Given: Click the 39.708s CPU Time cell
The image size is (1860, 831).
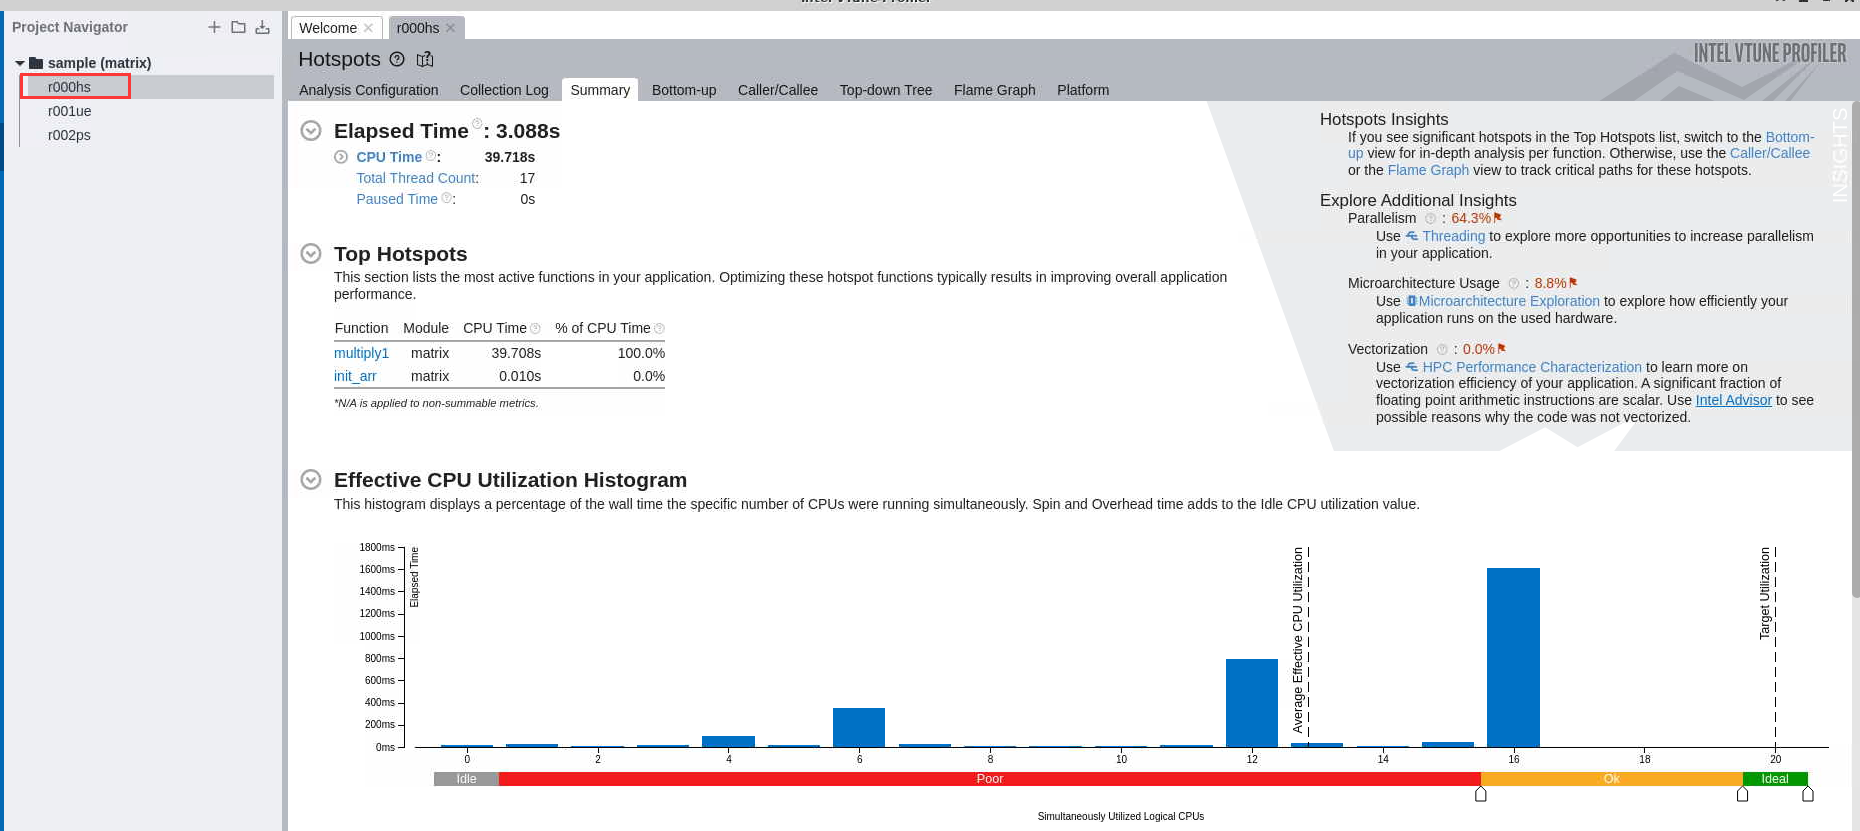Looking at the screenshot, I should tap(516, 353).
